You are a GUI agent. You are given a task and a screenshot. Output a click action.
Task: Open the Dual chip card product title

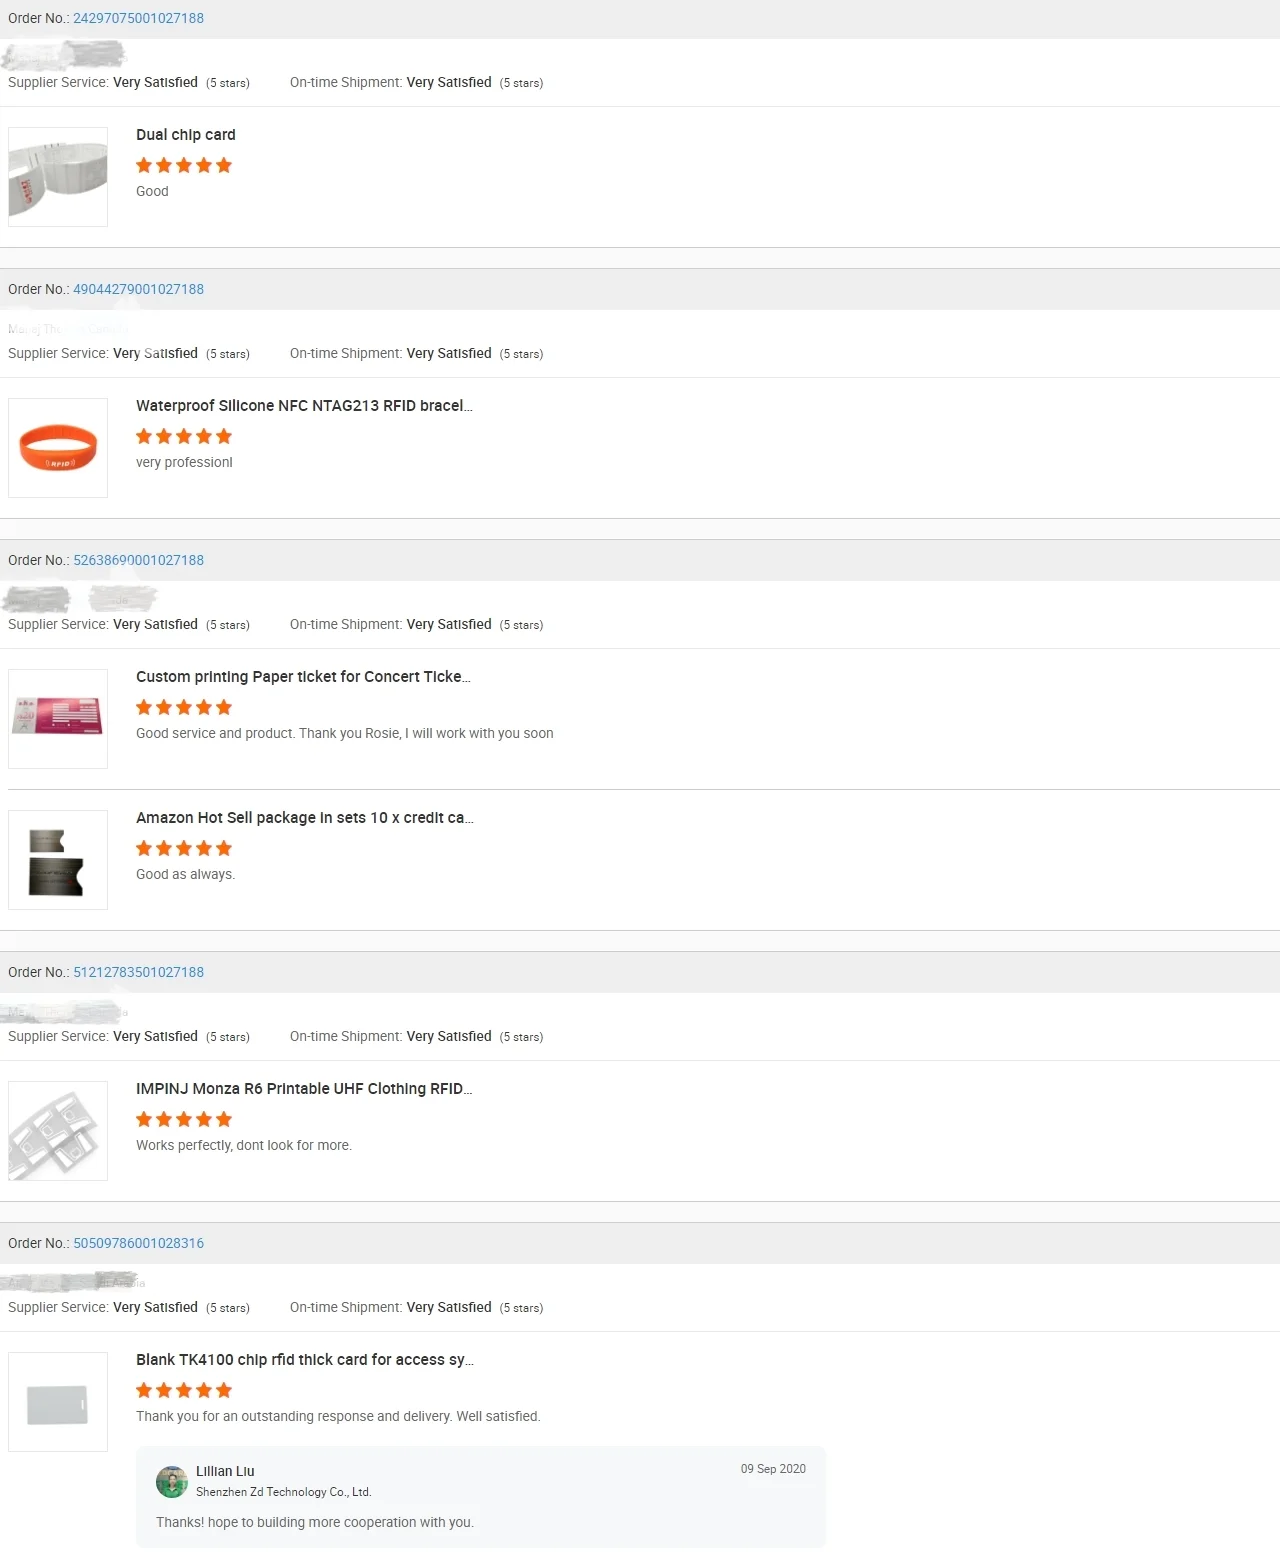click(186, 135)
